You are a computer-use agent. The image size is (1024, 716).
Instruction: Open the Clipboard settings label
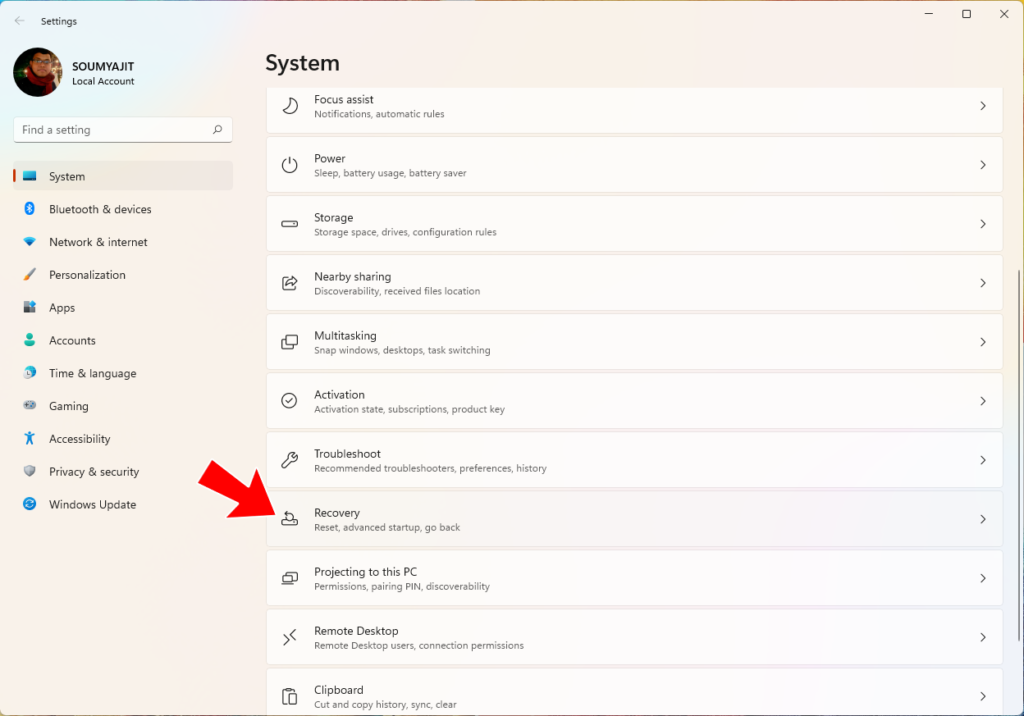pyautogui.click(x=339, y=690)
